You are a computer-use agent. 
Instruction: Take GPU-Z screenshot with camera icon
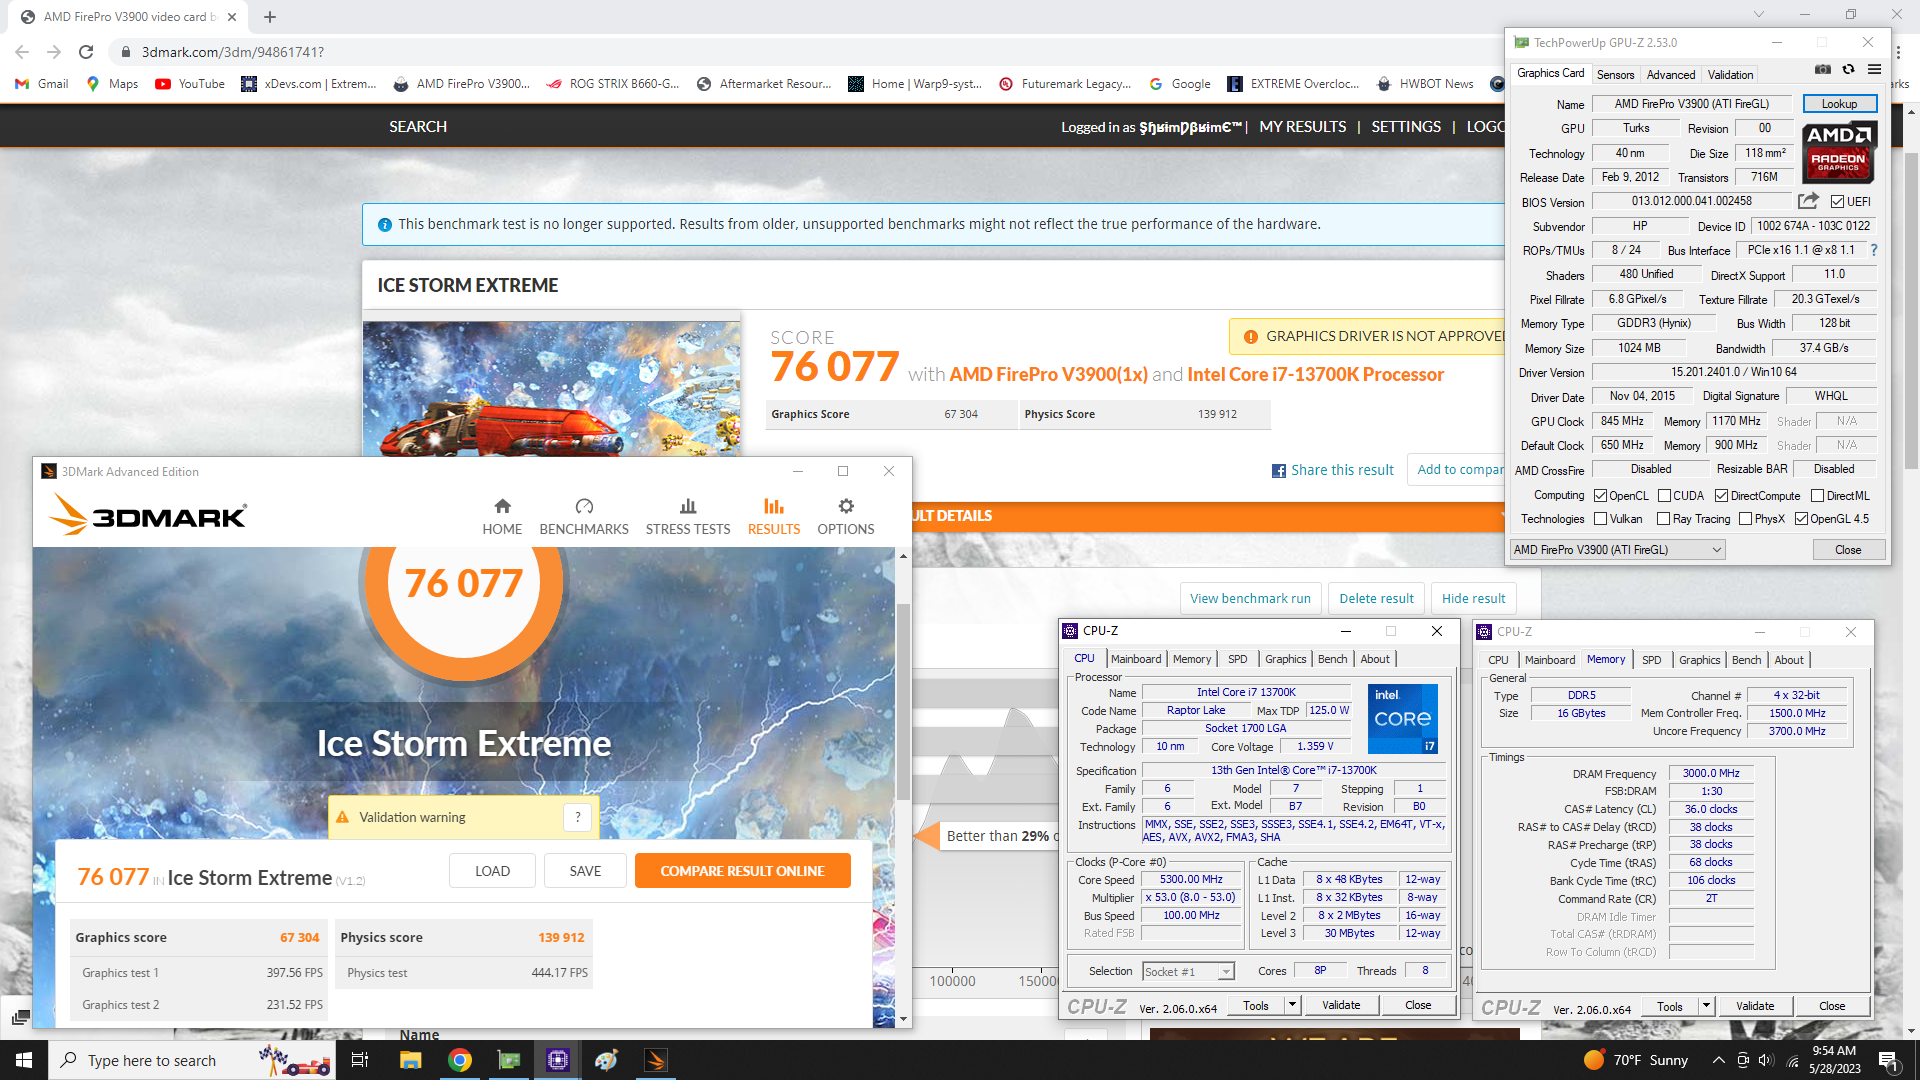pos(1823,69)
